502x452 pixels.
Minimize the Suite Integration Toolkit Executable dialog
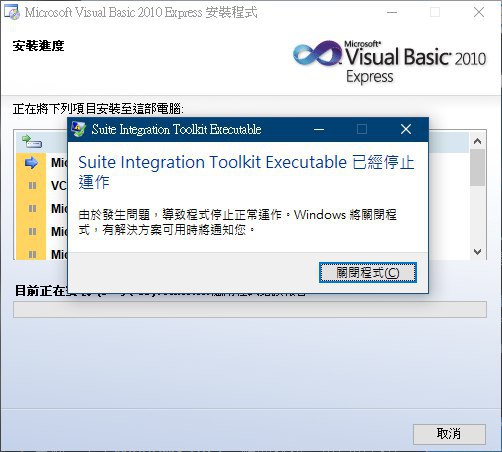coord(319,129)
